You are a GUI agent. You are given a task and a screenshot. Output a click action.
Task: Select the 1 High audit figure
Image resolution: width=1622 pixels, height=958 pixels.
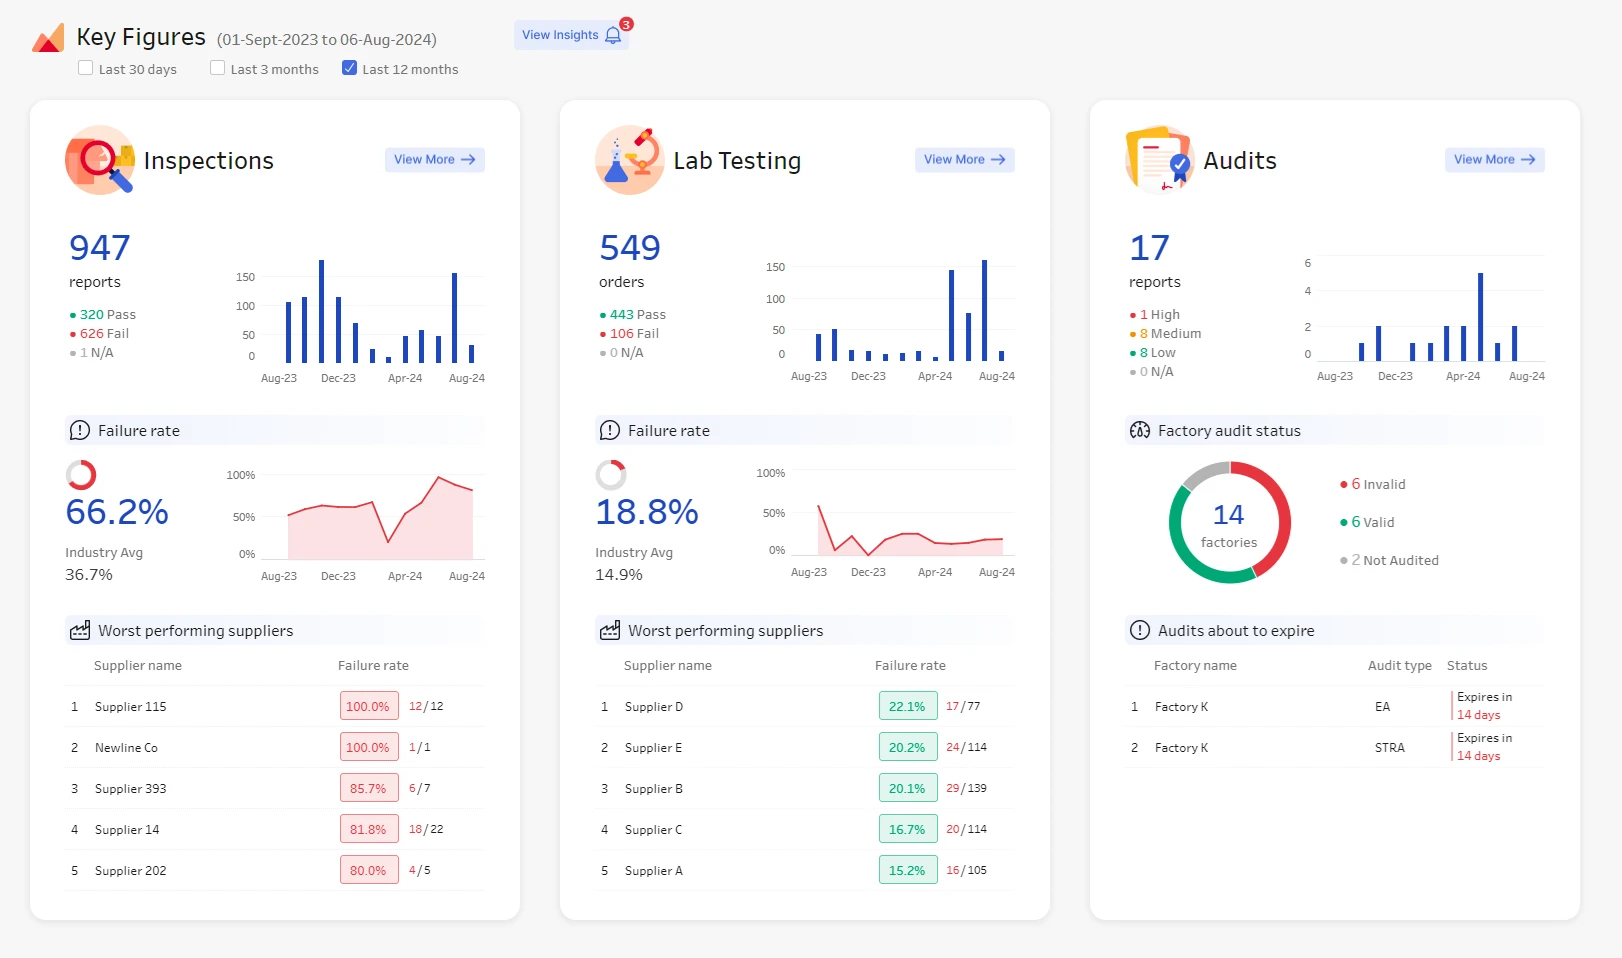pos(1155,315)
